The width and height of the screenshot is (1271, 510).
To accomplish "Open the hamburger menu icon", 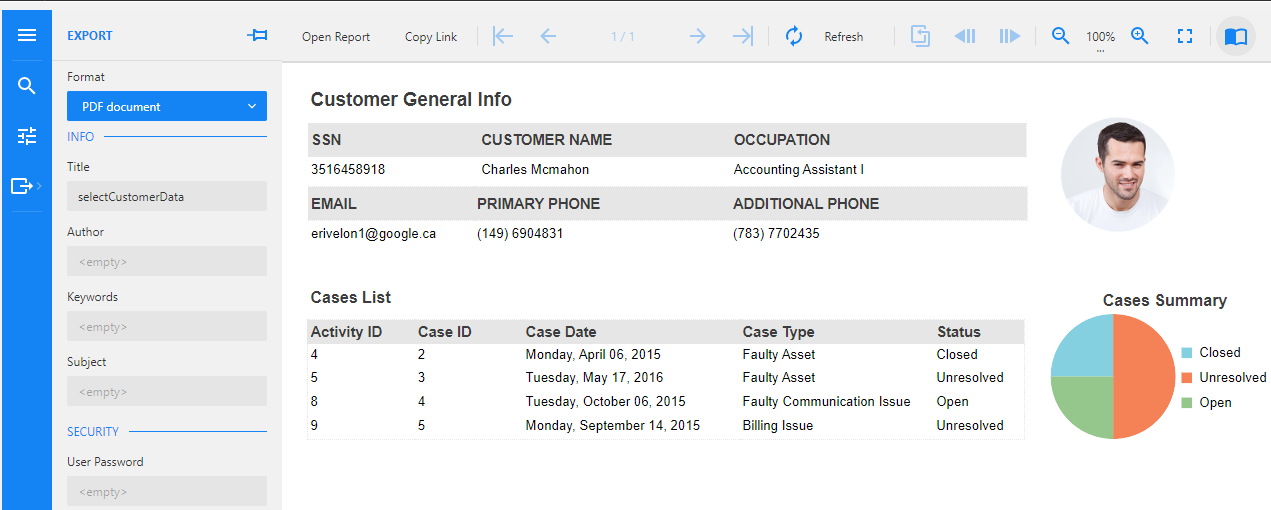I will [x=27, y=36].
